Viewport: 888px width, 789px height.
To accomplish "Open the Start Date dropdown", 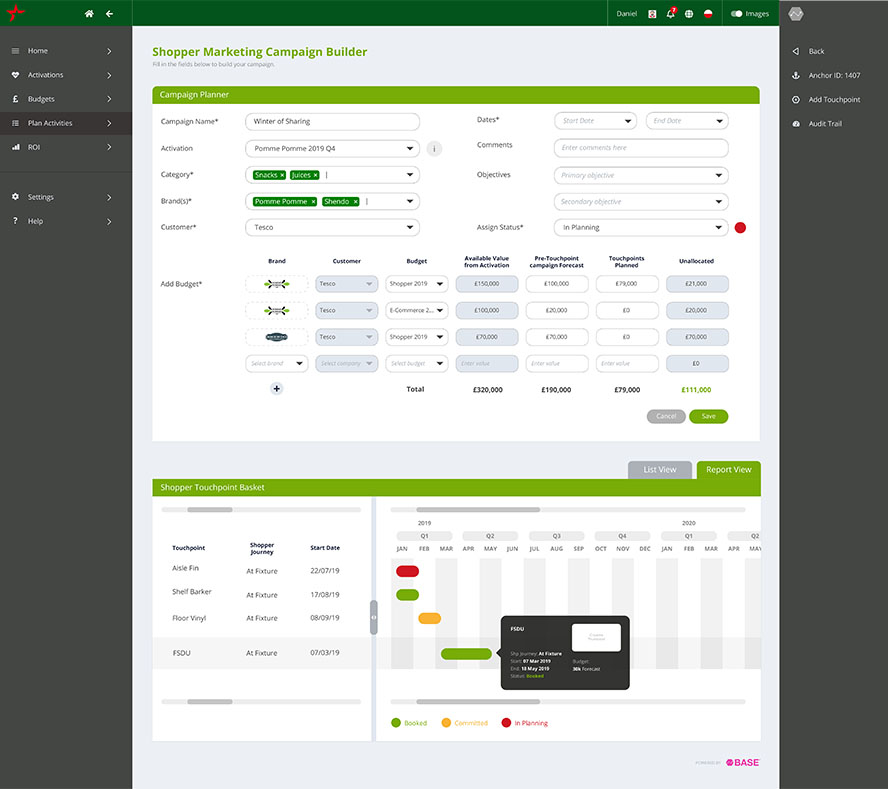I will pos(596,121).
